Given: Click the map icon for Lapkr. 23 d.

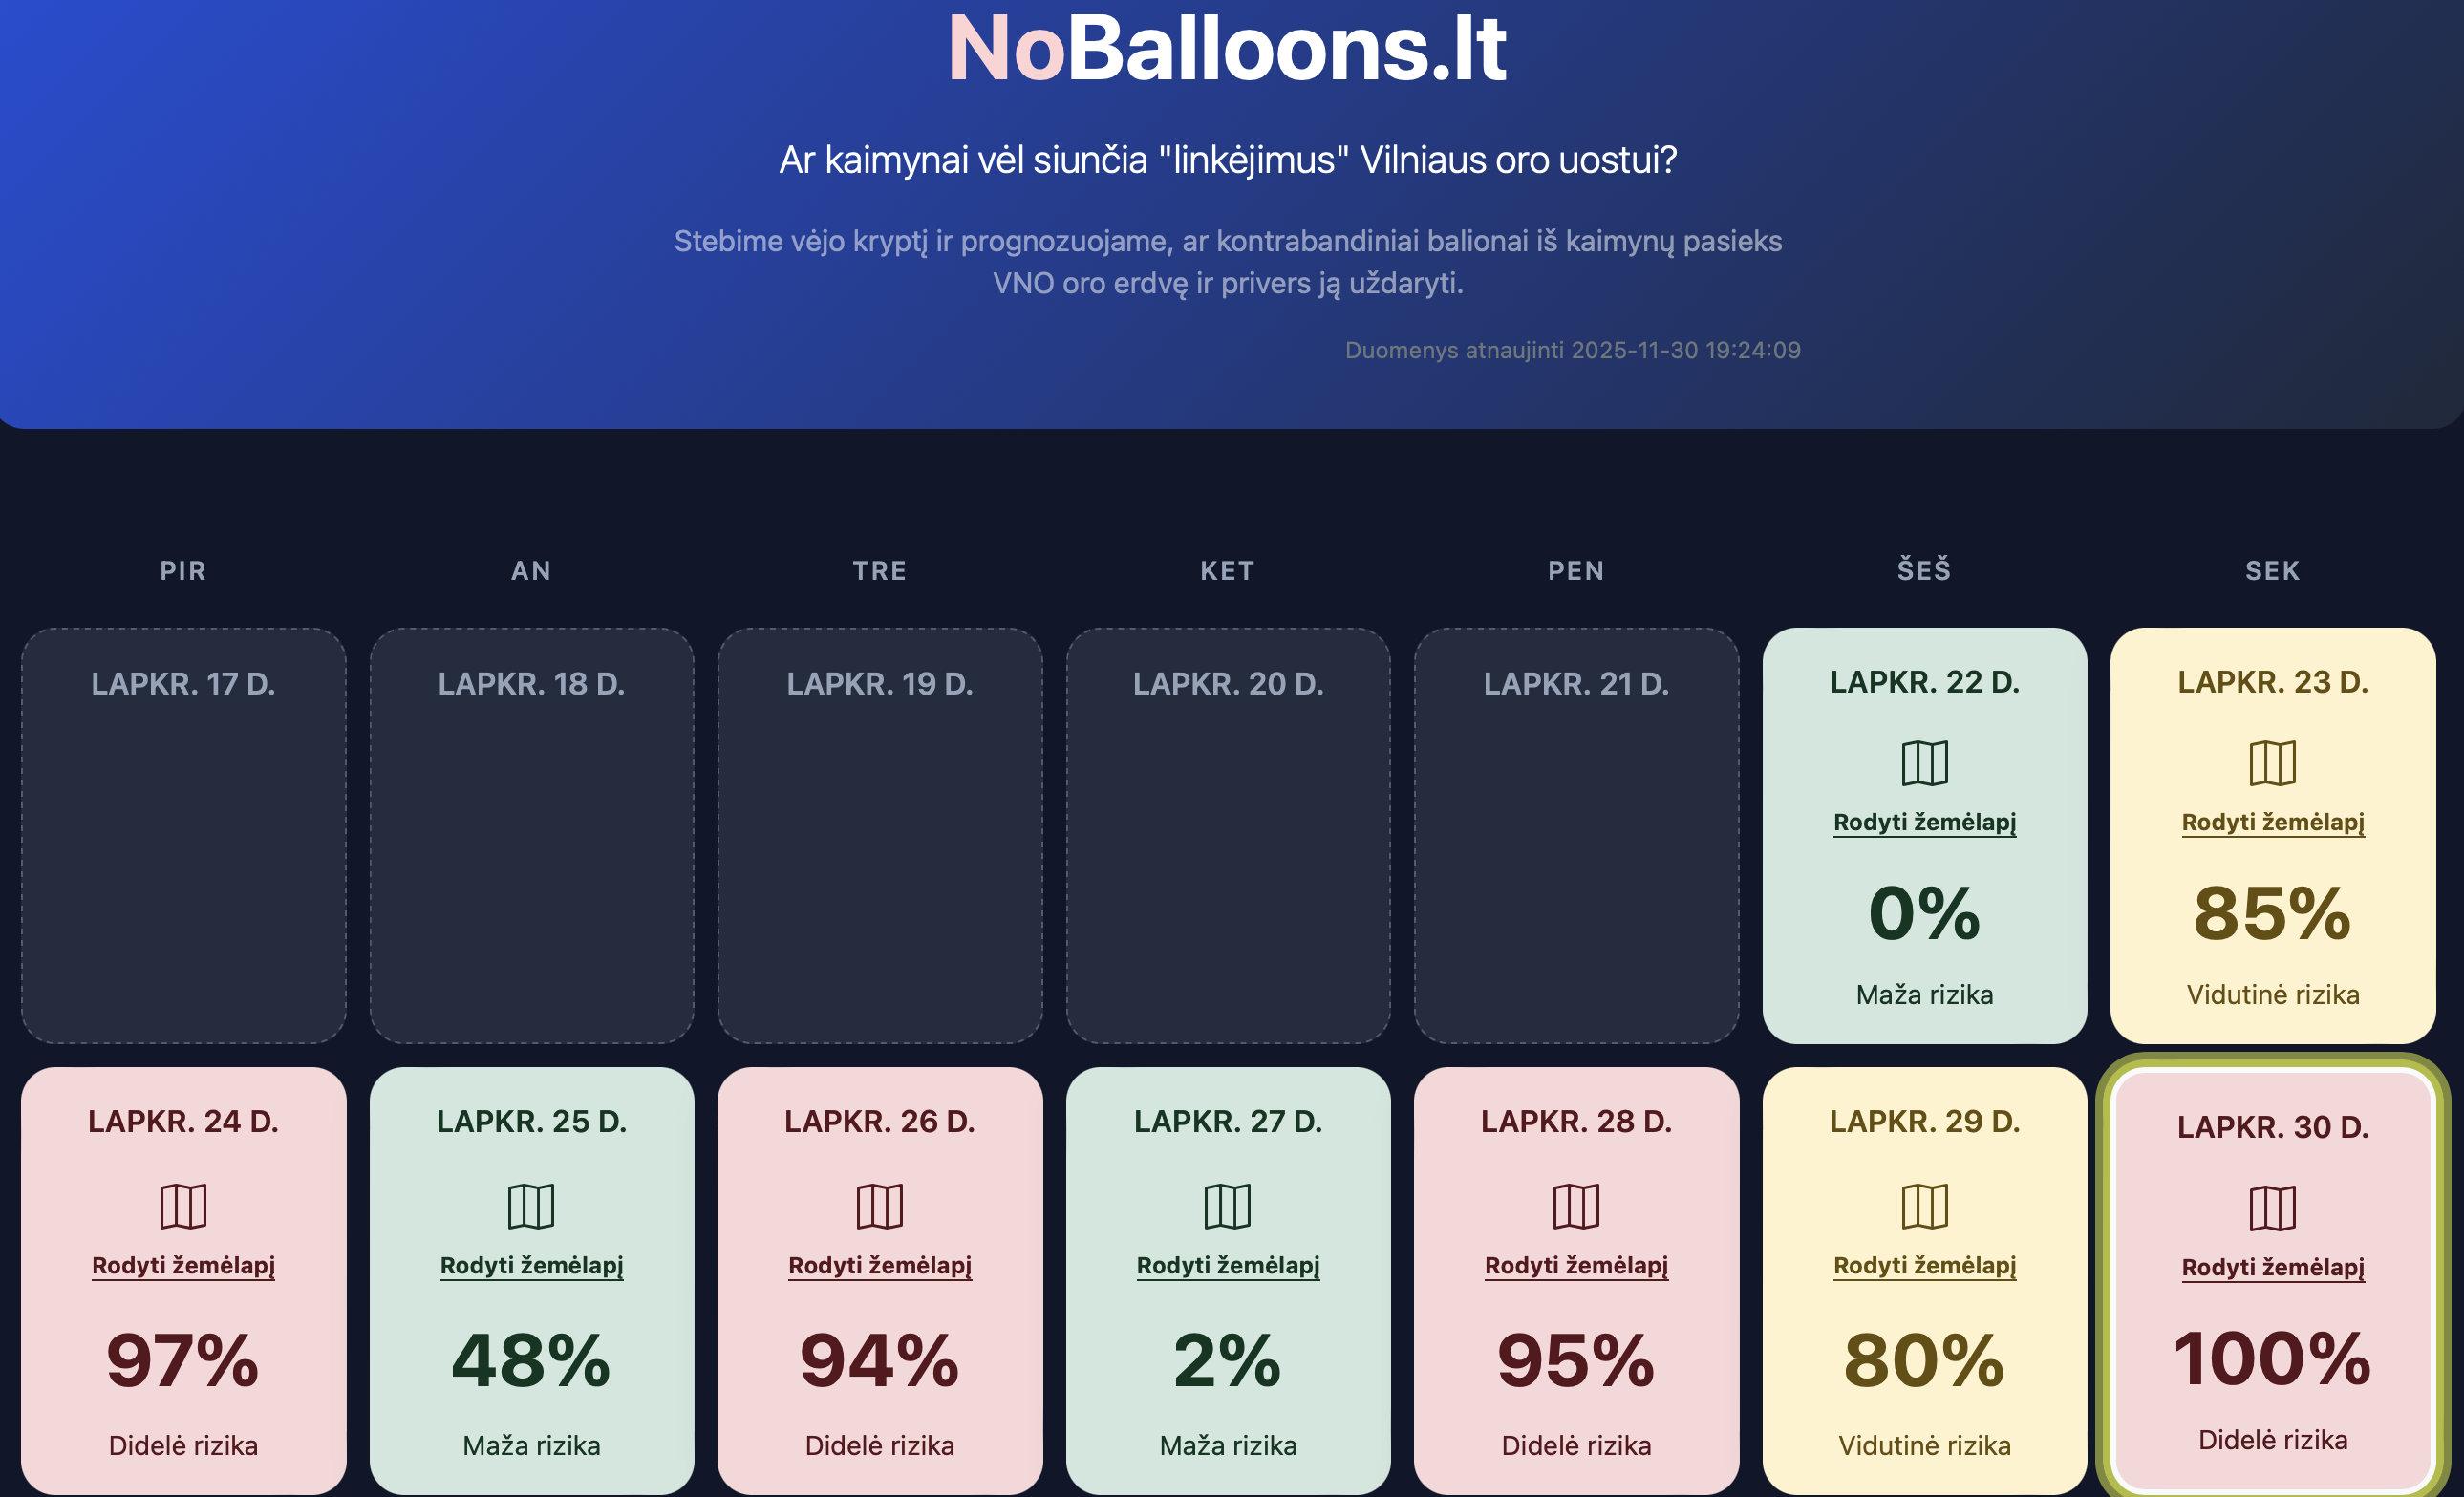Looking at the screenshot, I should [2272, 763].
